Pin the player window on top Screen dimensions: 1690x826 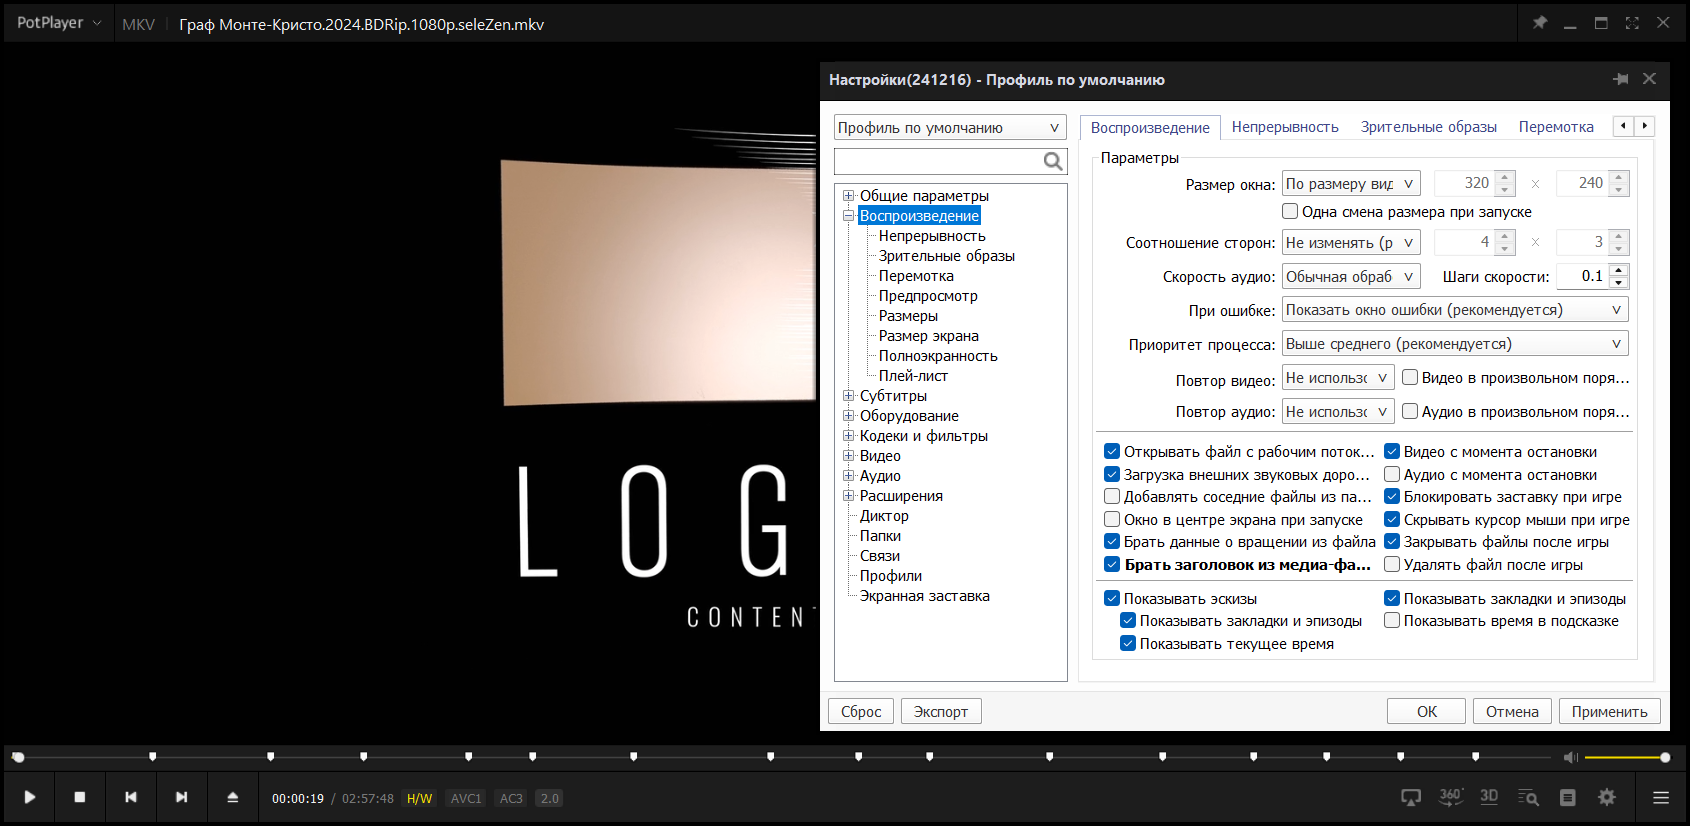click(x=1540, y=22)
